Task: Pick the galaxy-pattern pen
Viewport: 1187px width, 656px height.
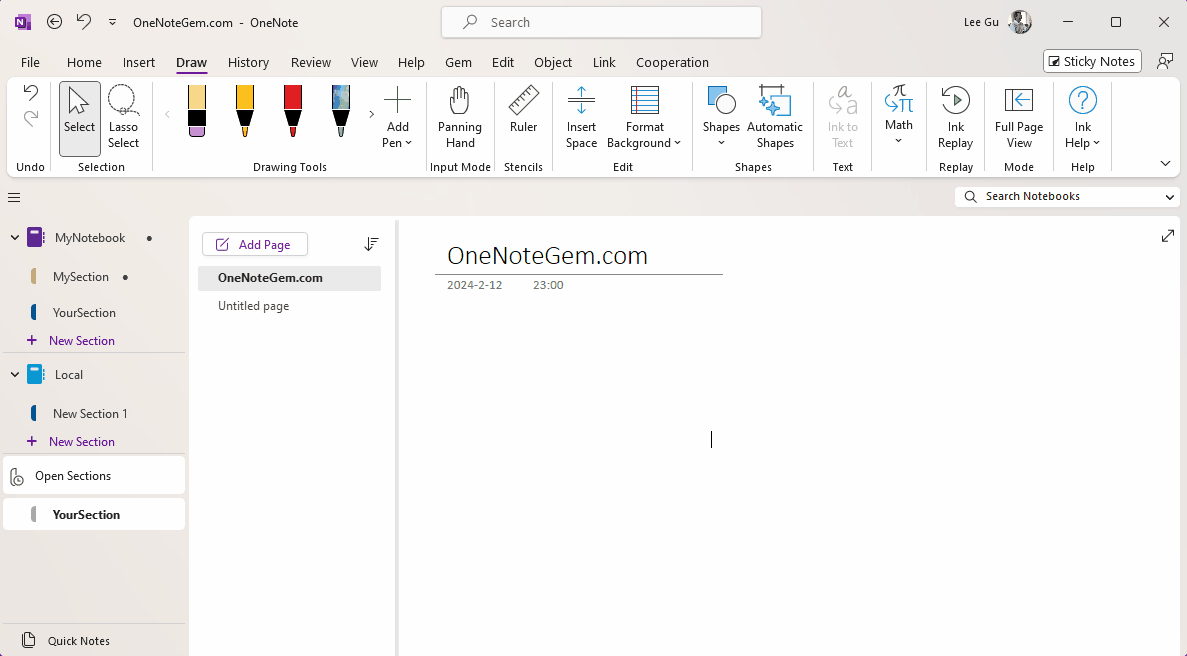Action: pyautogui.click(x=341, y=111)
